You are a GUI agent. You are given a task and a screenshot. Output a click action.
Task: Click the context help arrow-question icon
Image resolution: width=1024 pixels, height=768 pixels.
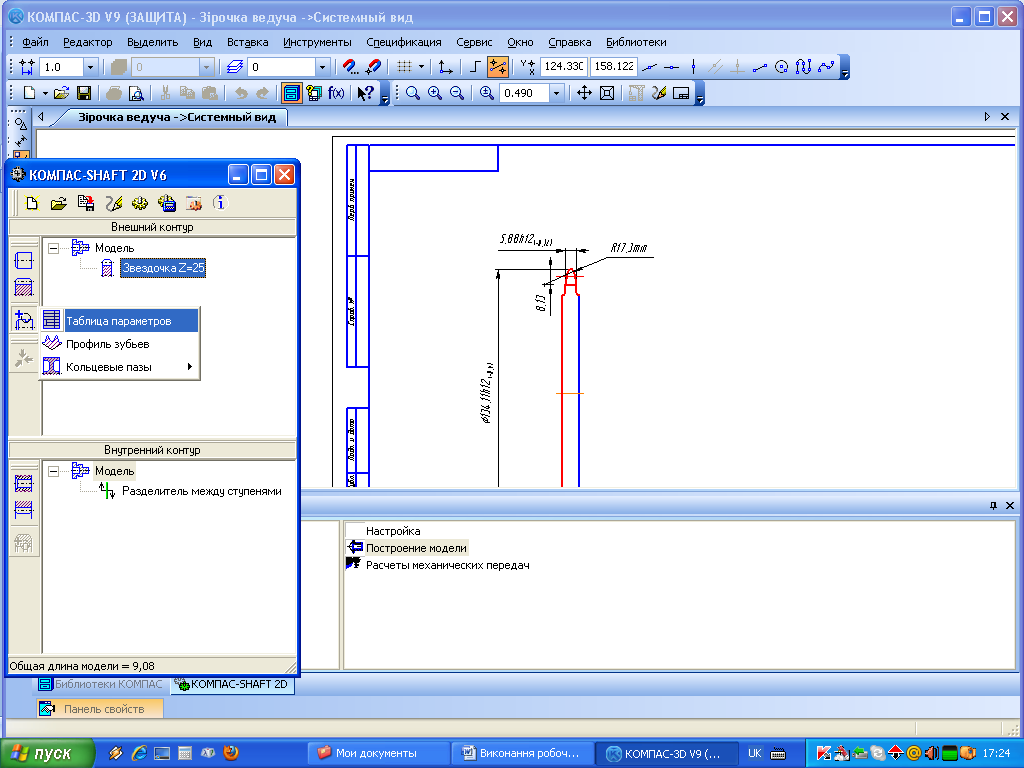click(x=366, y=93)
